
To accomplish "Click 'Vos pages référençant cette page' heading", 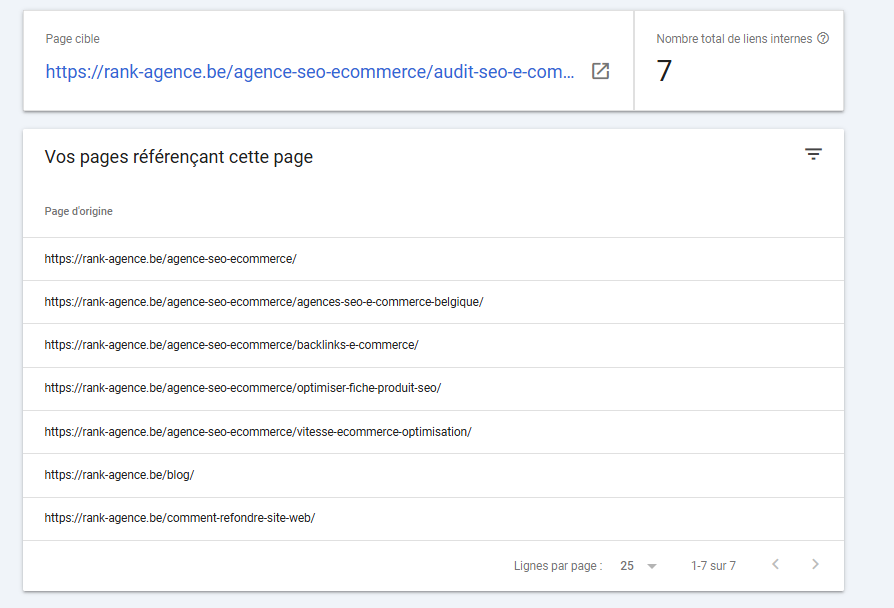I will (x=179, y=157).
